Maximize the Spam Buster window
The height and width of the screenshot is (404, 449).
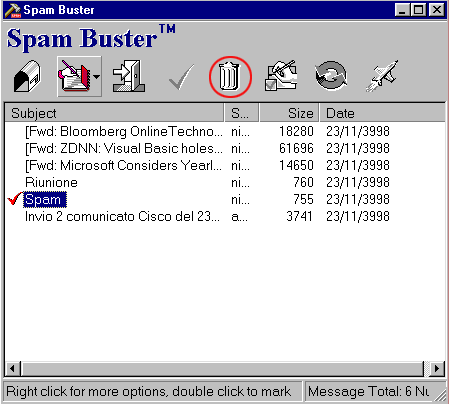click(x=418, y=10)
